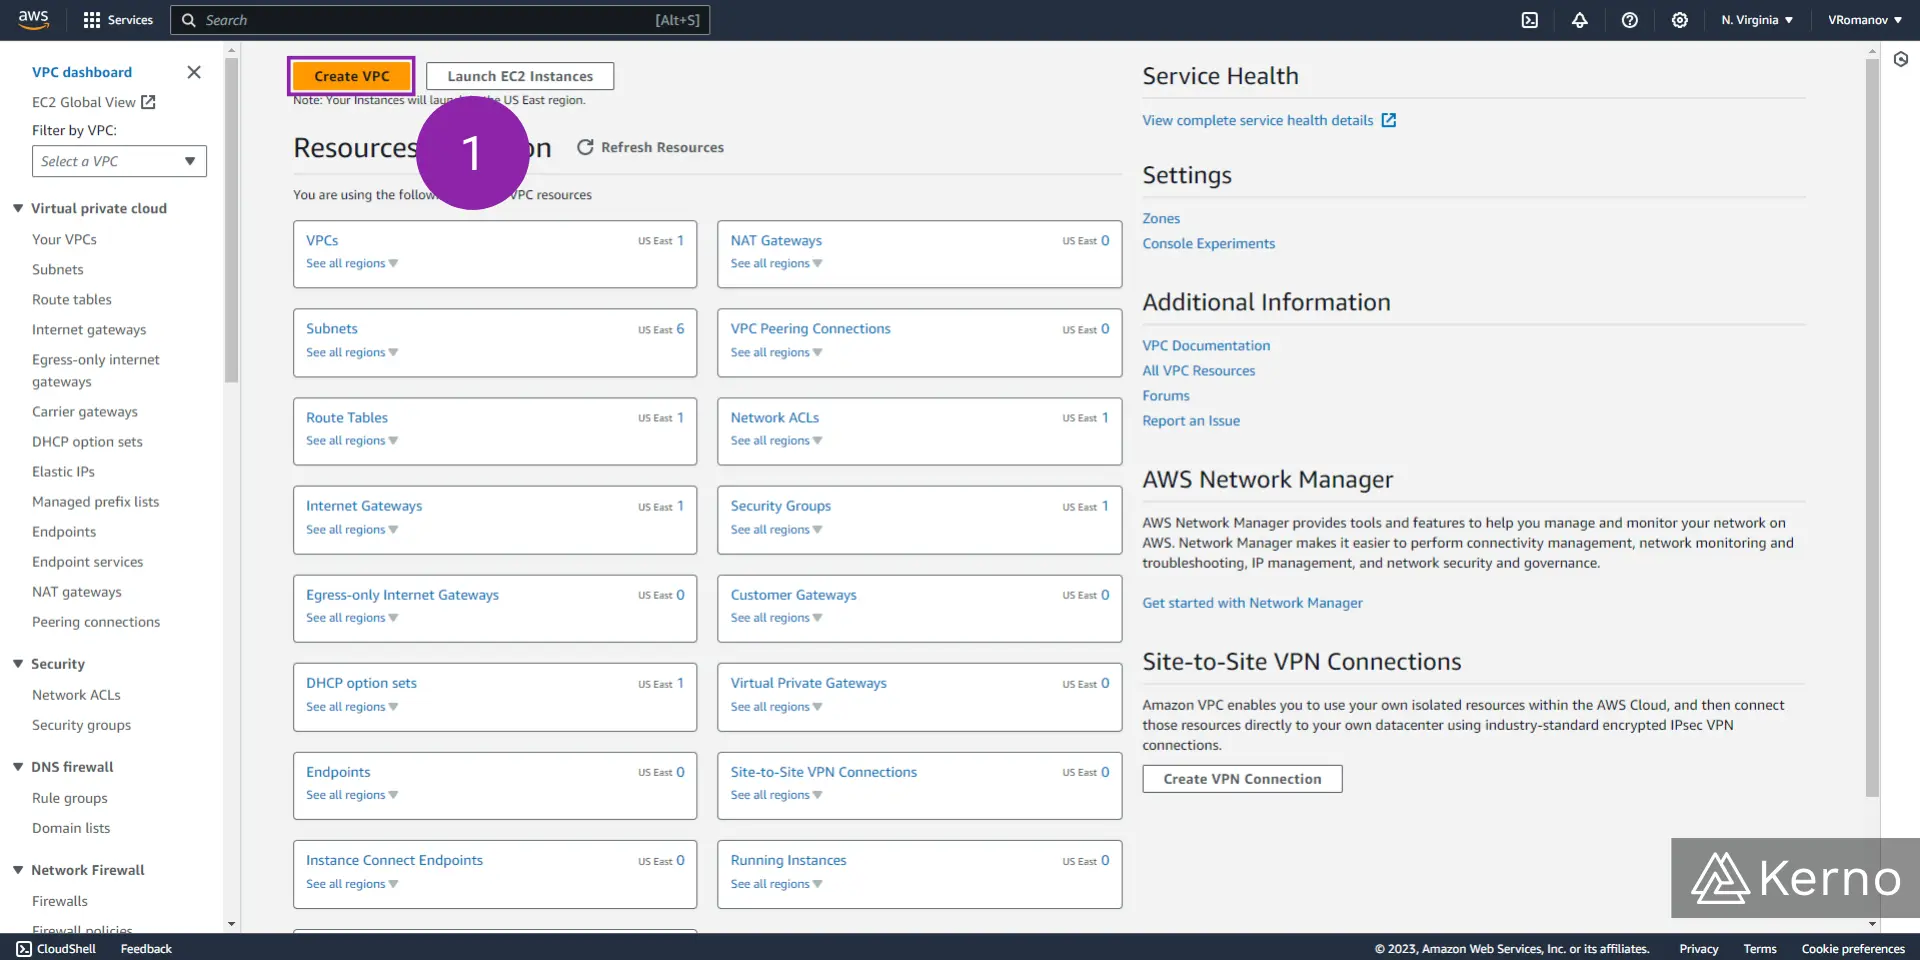Collapse the Virtual private cloud section

coord(18,208)
